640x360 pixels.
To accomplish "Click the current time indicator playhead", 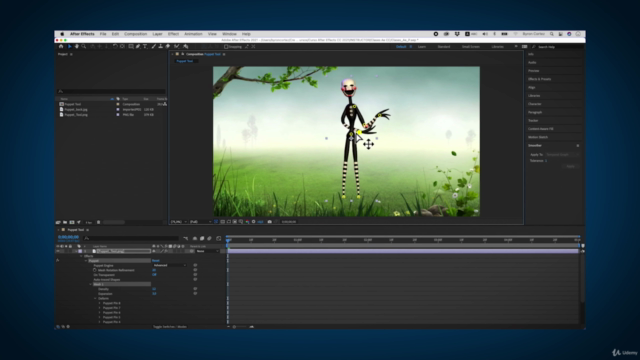I will (228, 240).
